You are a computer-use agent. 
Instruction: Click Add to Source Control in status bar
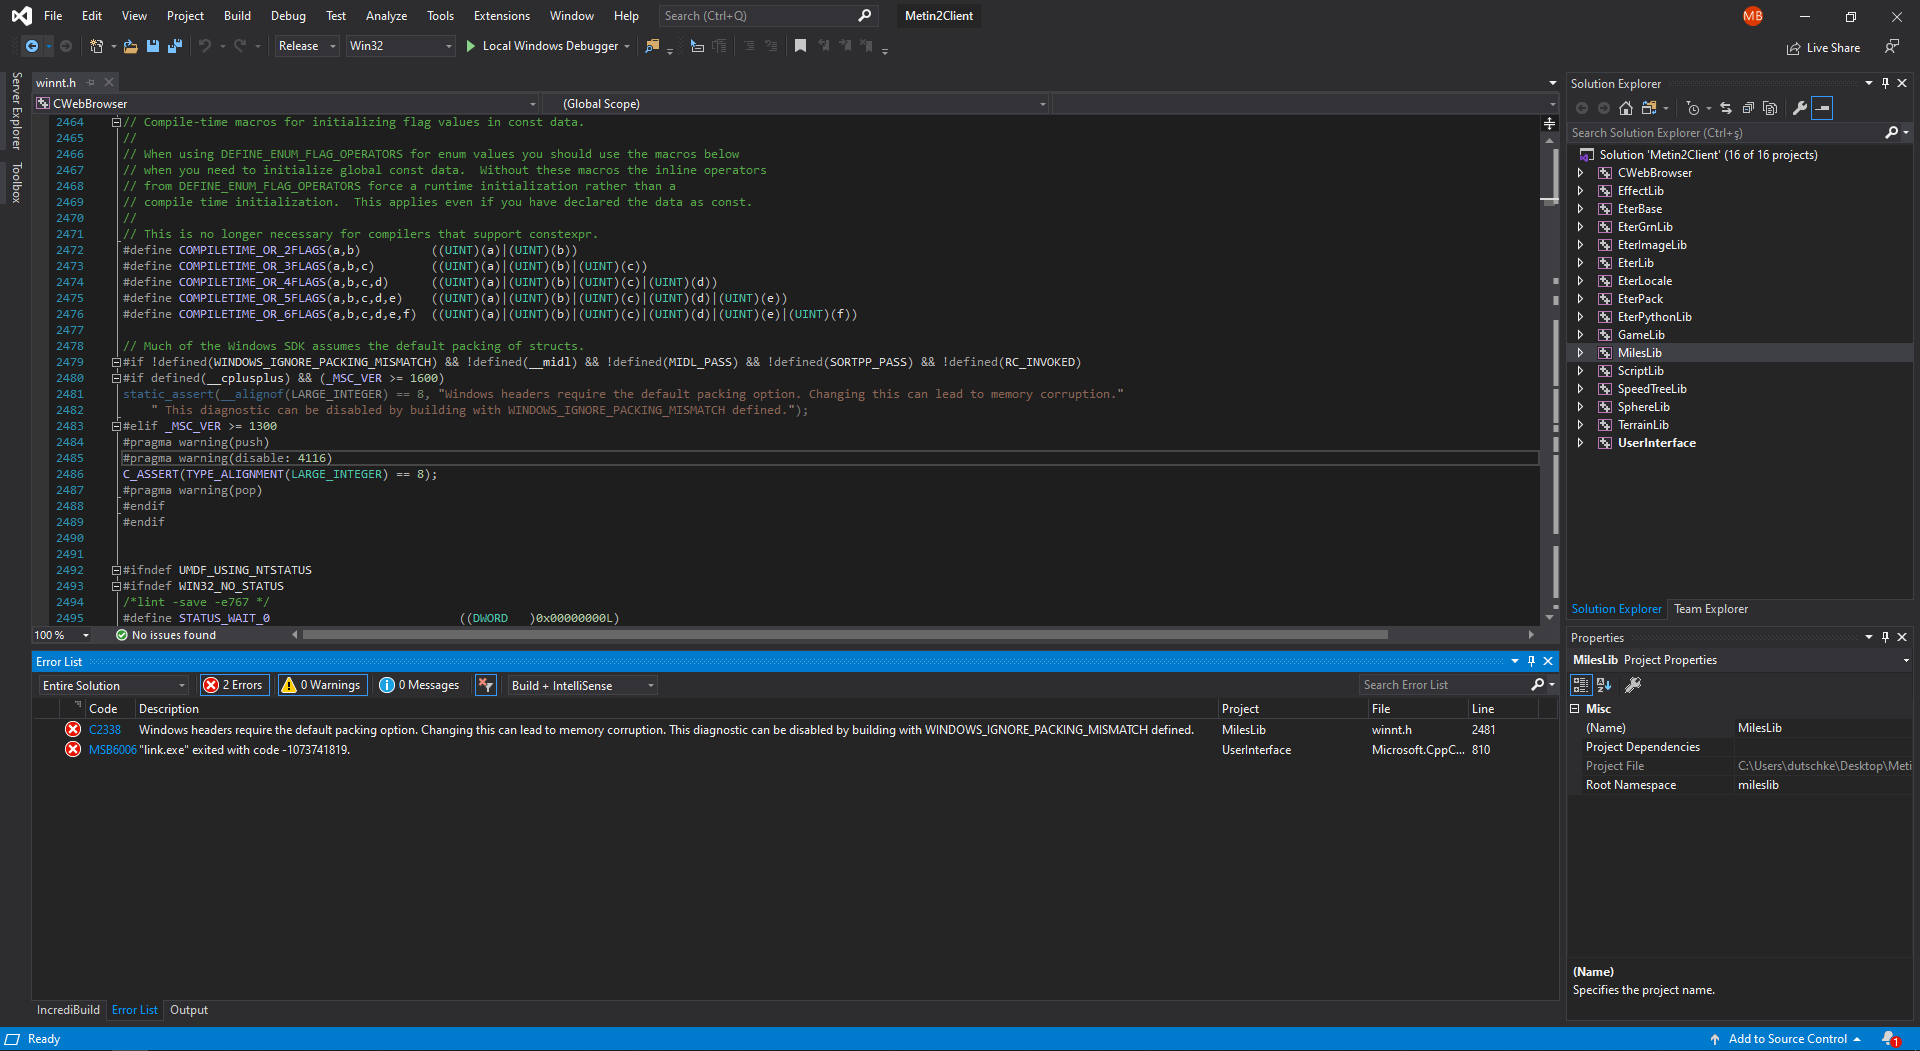[x=1786, y=1039]
